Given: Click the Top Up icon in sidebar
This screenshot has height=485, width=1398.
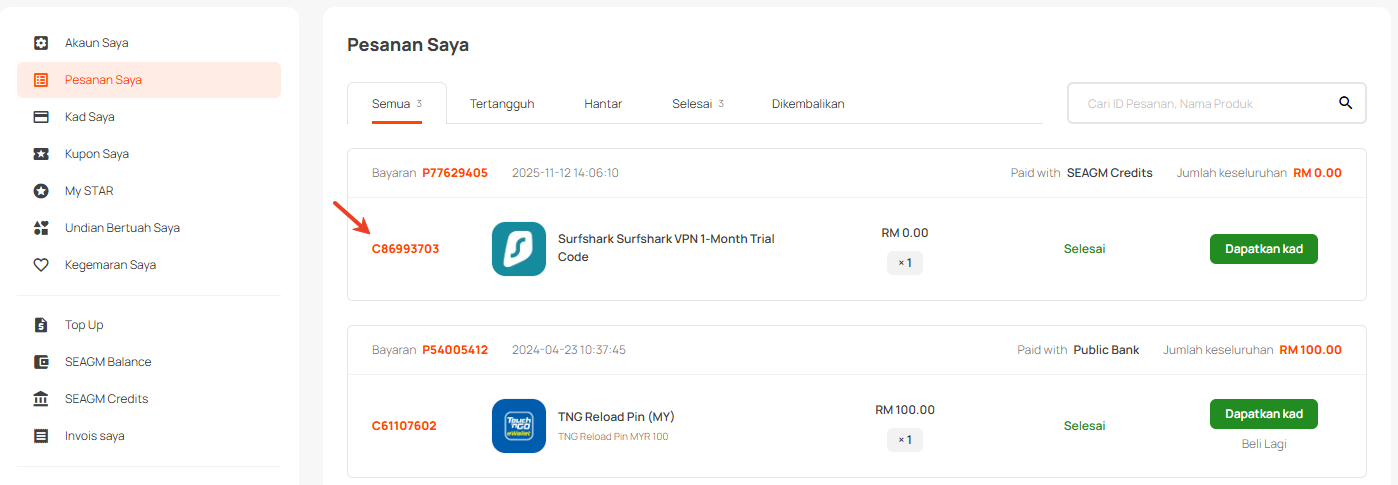Looking at the screenshot, I should (x=41, y=325).
